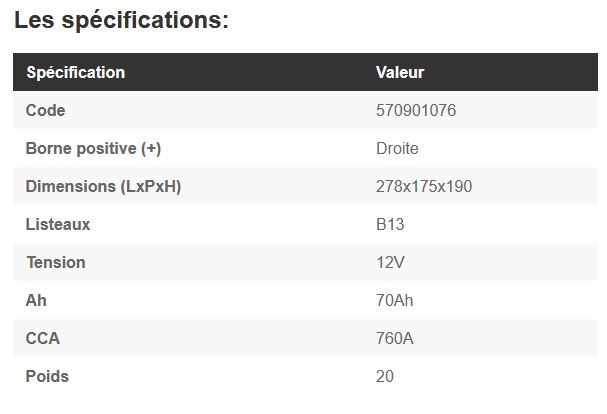The image size is (607, 414).
Task: Click the '(LxPxH)' text after Dimensions
Action: [151, 186]
